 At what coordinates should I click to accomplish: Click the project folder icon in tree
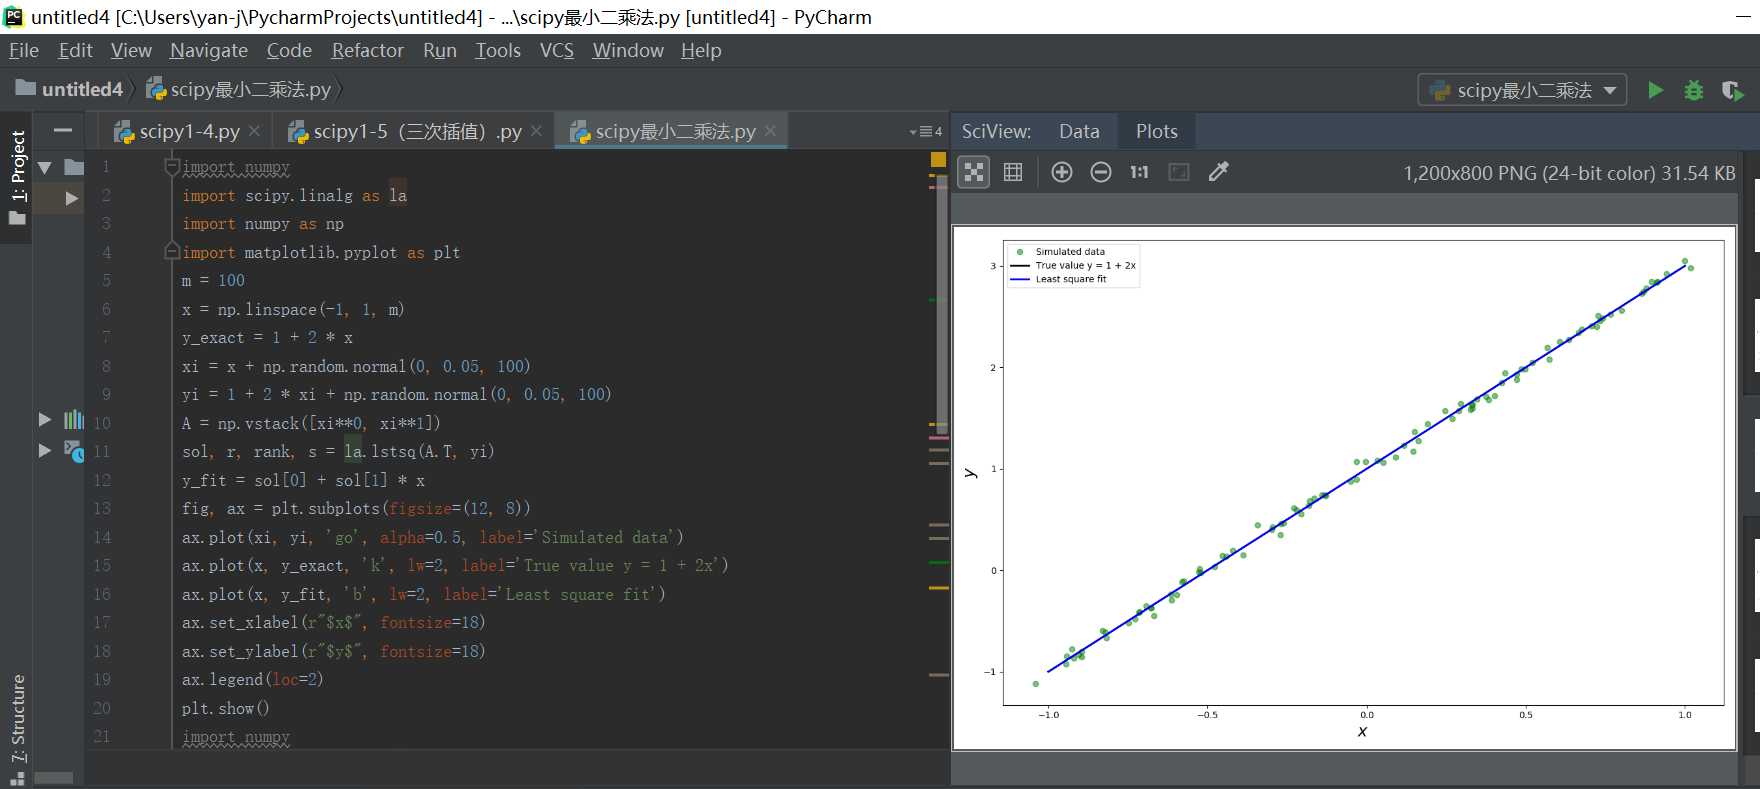[x=74, y=167]
